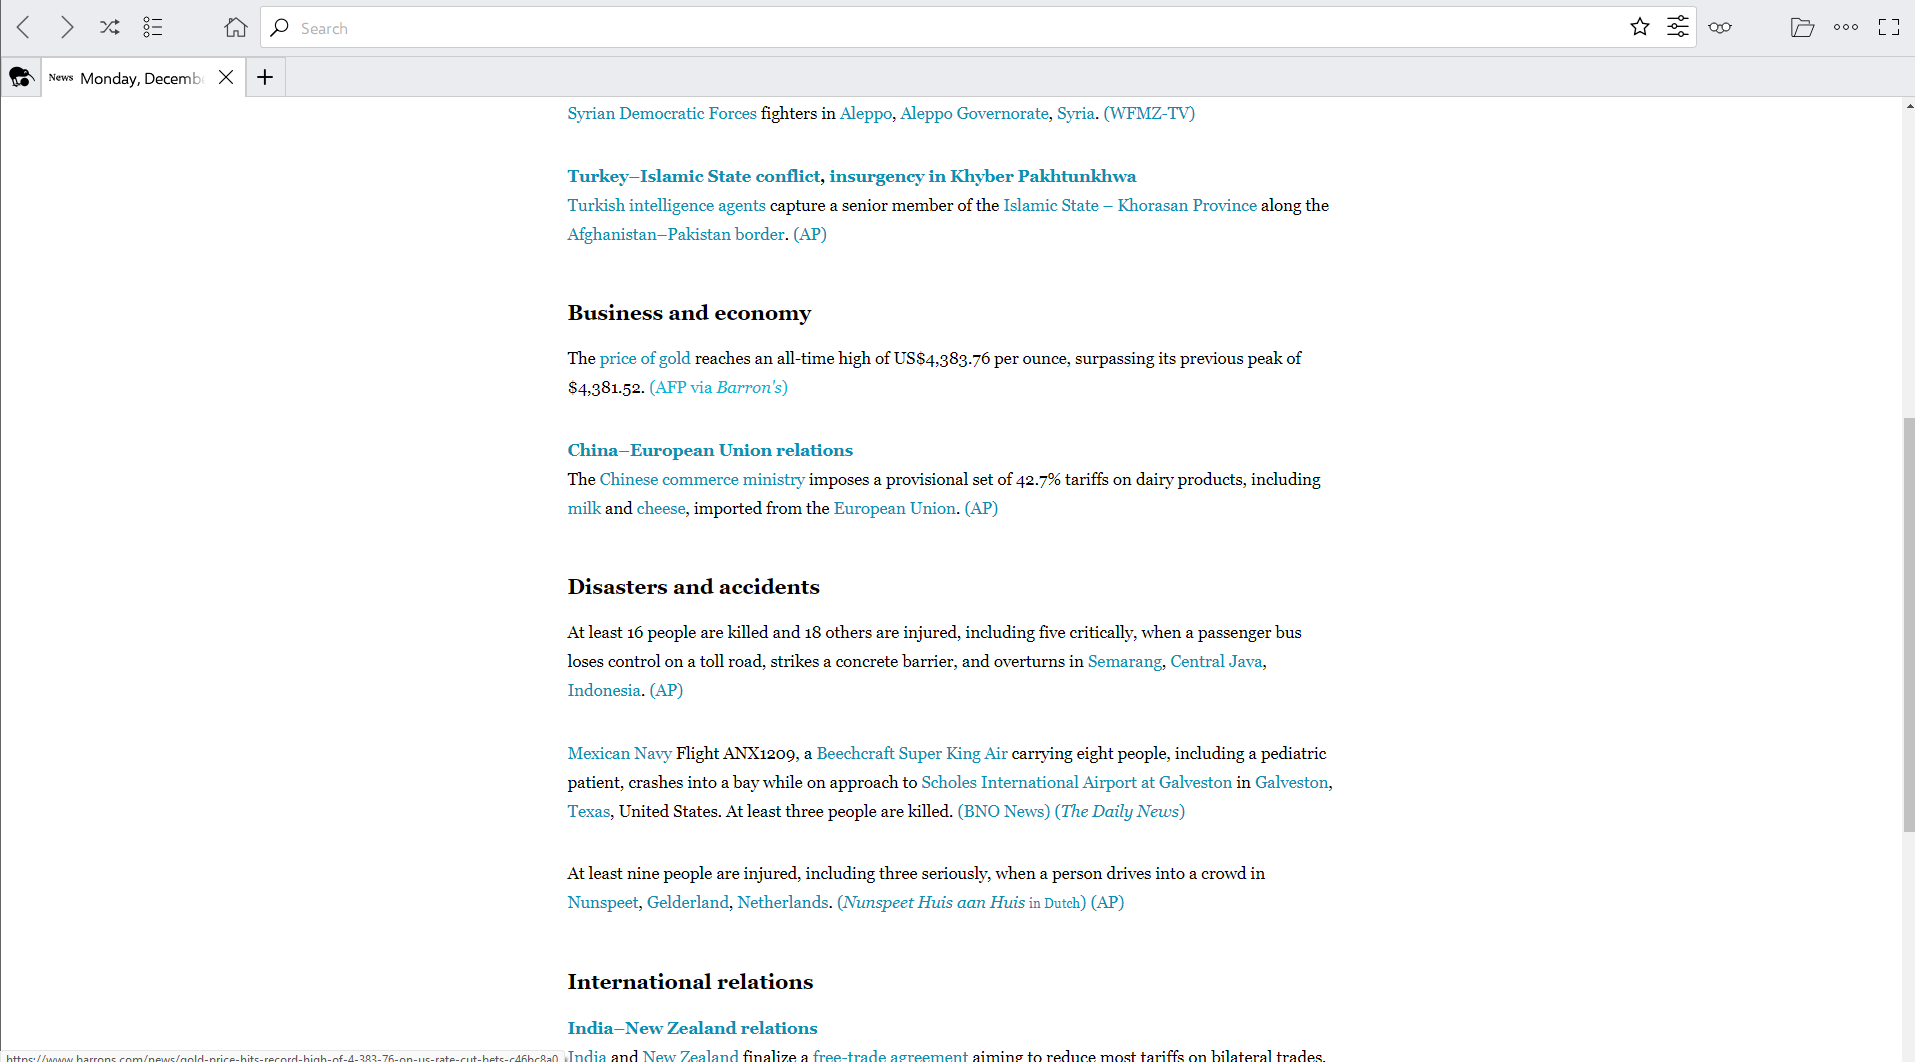The height and width of the screenshot is (1062, 1915).
Task: Open display settings sliders icon
Action: click(x=1677, y=27)
